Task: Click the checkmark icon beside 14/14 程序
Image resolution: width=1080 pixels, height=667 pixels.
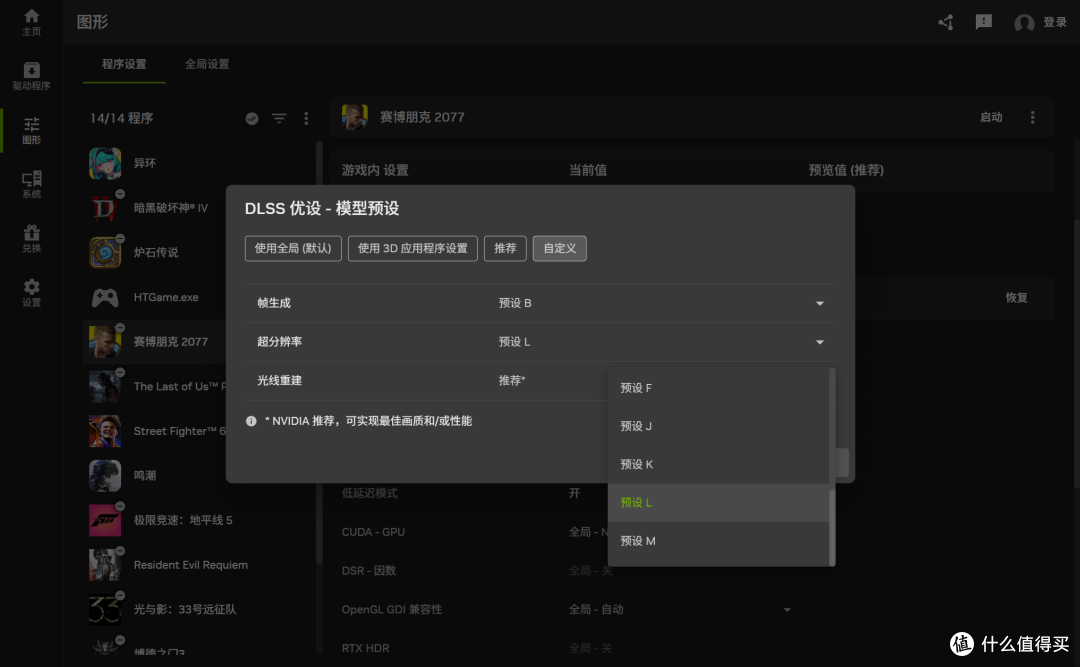Action: [252, 119]
